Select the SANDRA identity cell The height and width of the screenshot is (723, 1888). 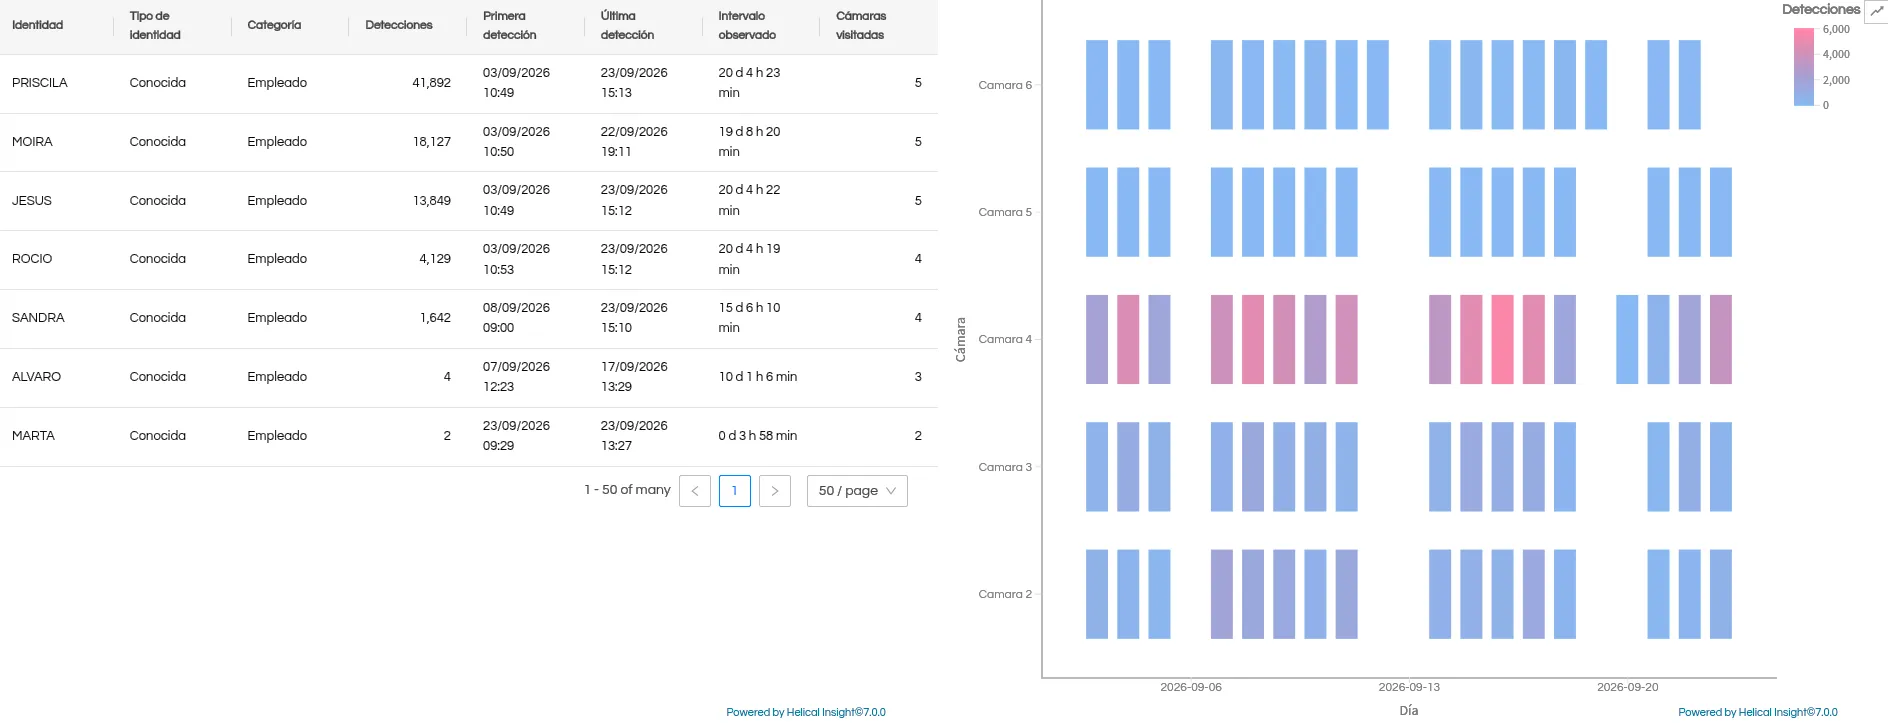38,318
